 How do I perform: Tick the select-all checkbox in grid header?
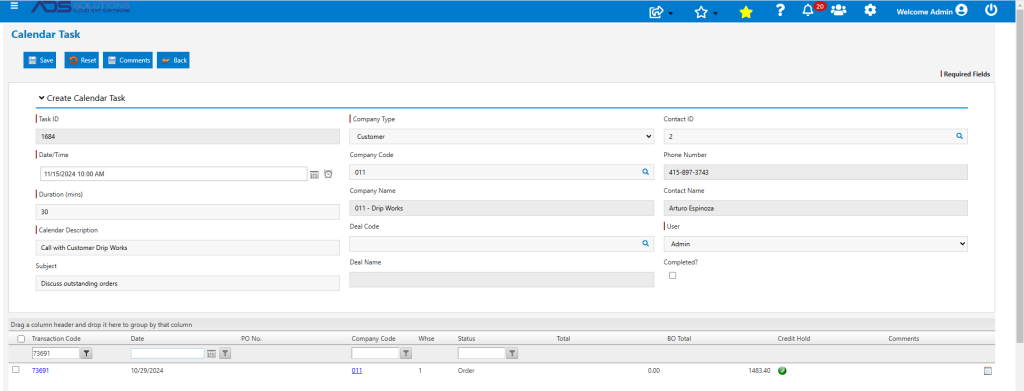[x=21, y=339]
